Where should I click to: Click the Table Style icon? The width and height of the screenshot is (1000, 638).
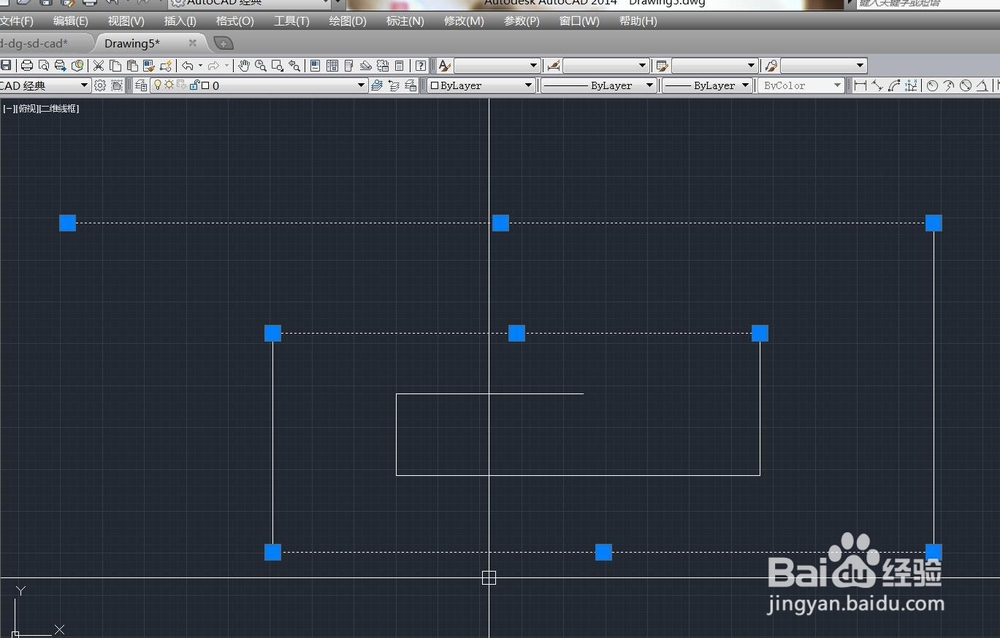662,65
